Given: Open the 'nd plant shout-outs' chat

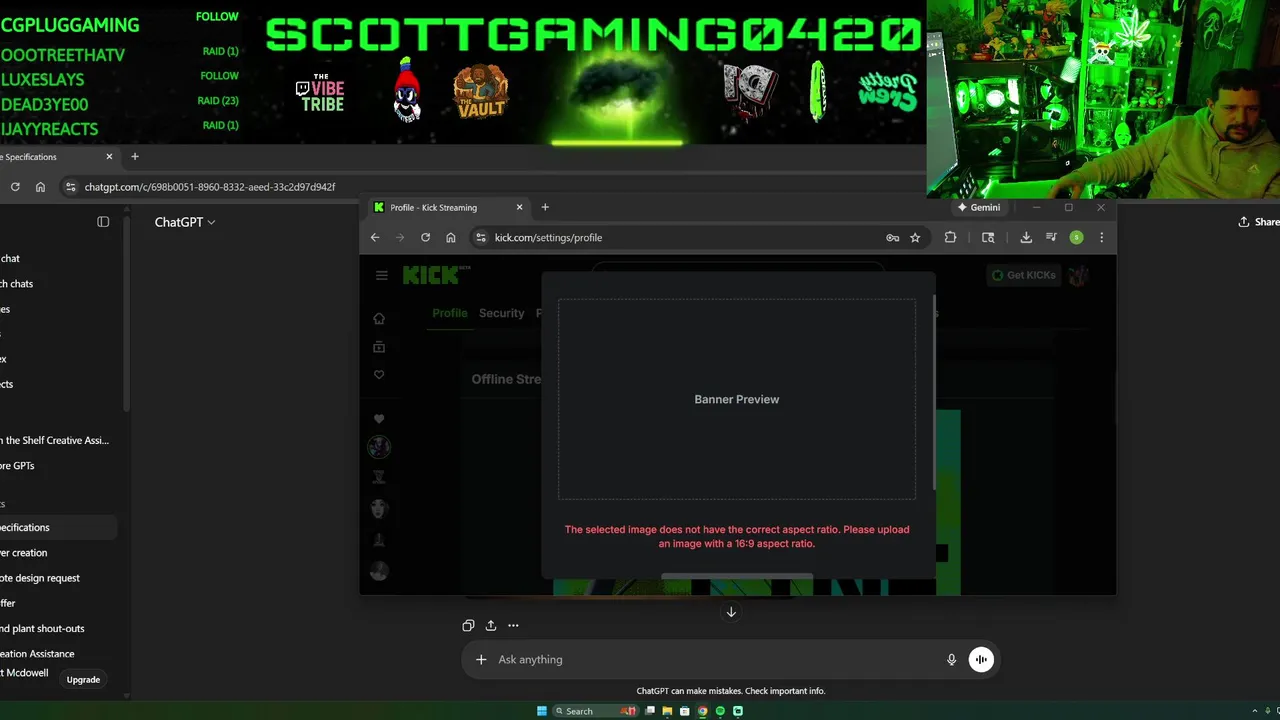Looking at the screenshot, I should coord(42,628).
